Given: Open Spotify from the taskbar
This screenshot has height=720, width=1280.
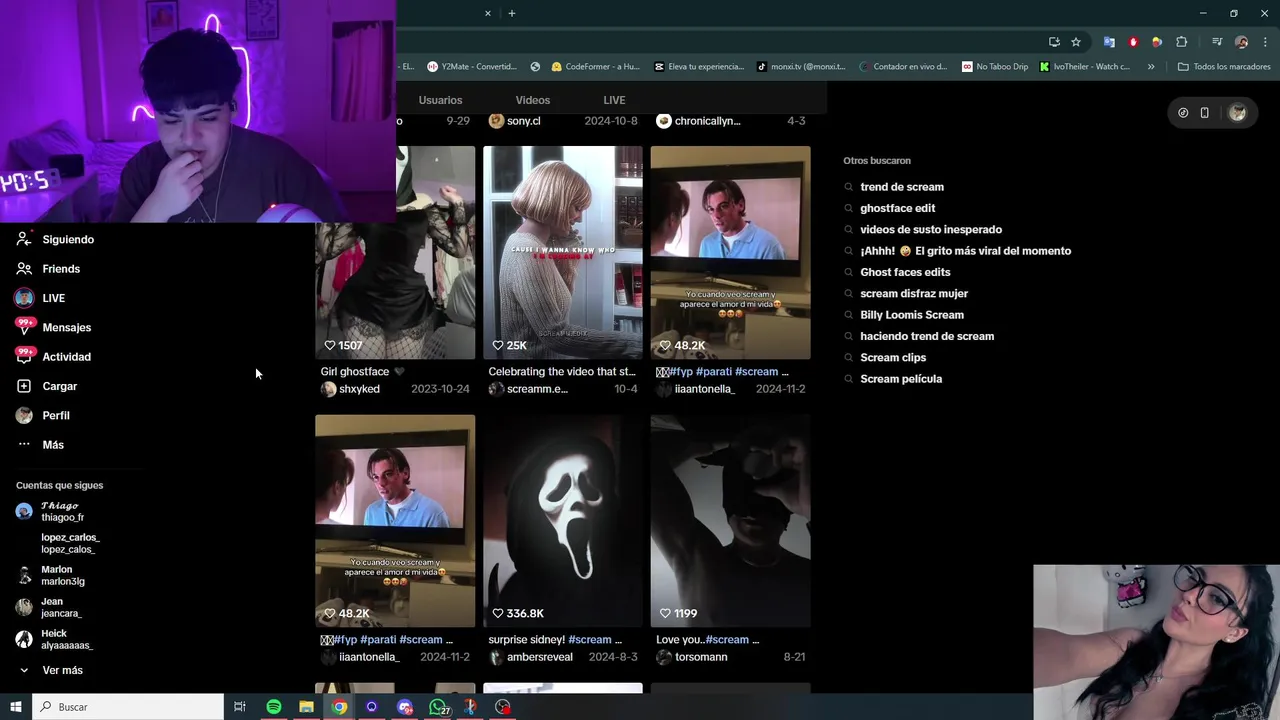Looking at the screenshot, I should point(273,707).
